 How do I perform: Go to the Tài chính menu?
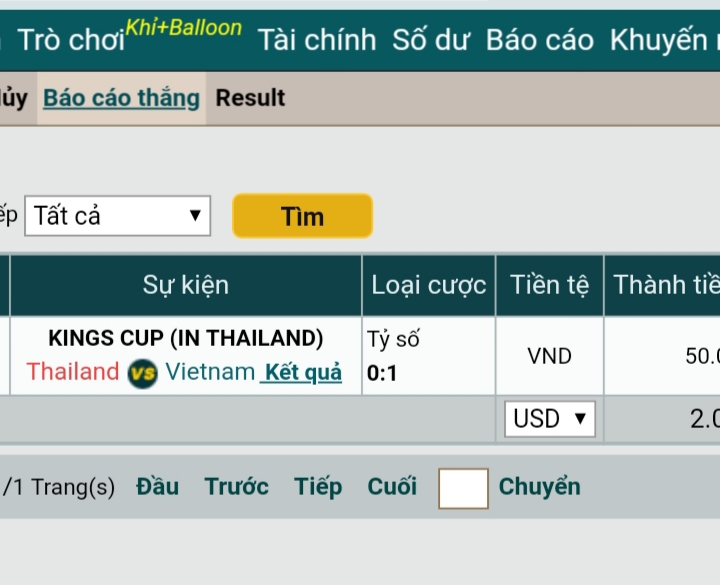[x=317, y=40]
